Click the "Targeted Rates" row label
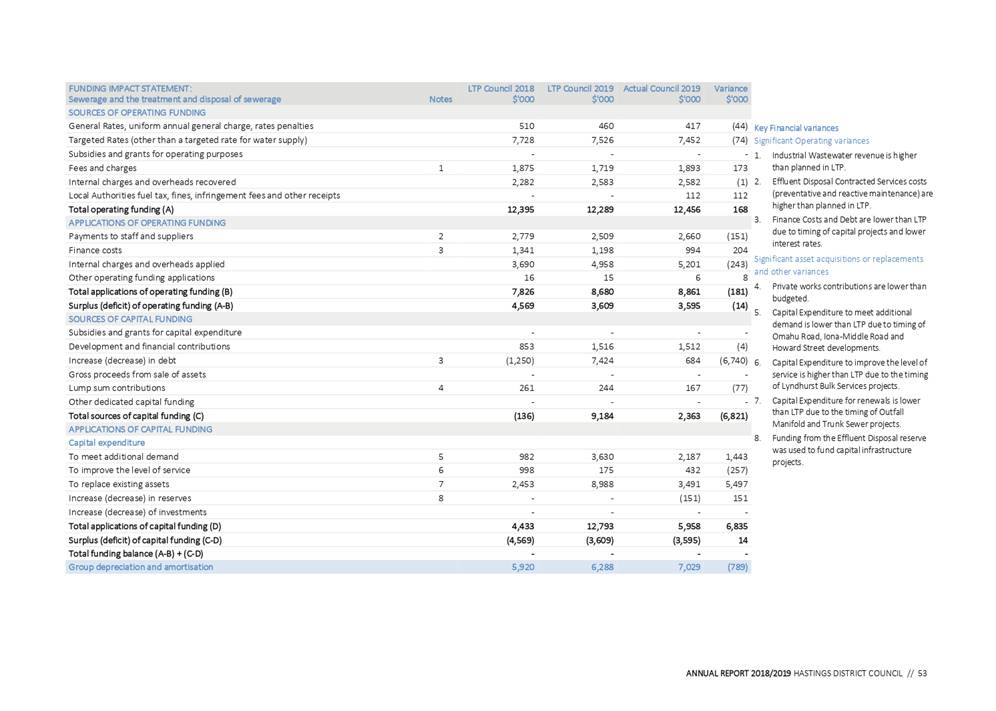Viewport: 996px width, 711px height. pyautogui.click(x=188, y=140)
